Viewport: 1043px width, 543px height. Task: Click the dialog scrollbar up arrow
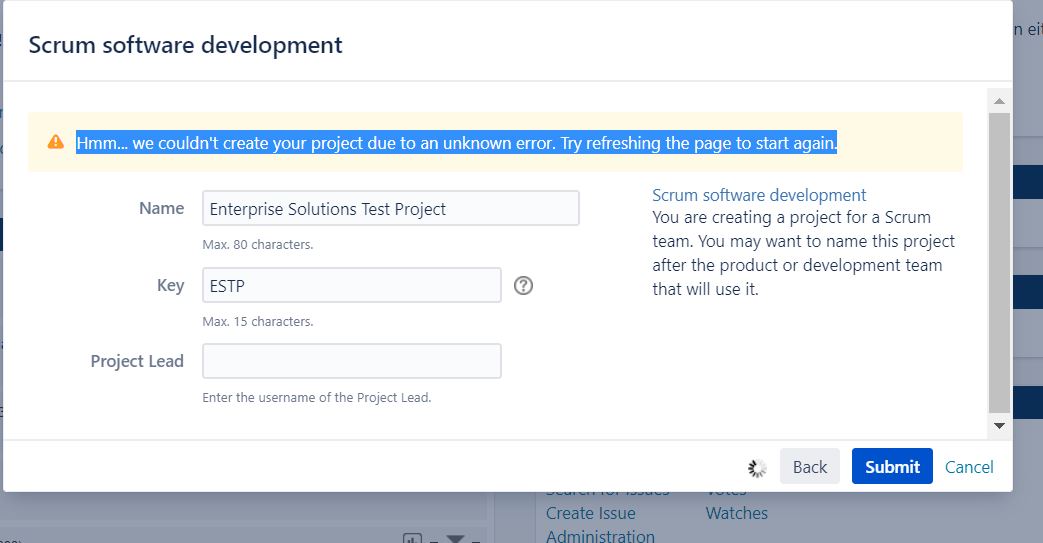coord(999,101)
